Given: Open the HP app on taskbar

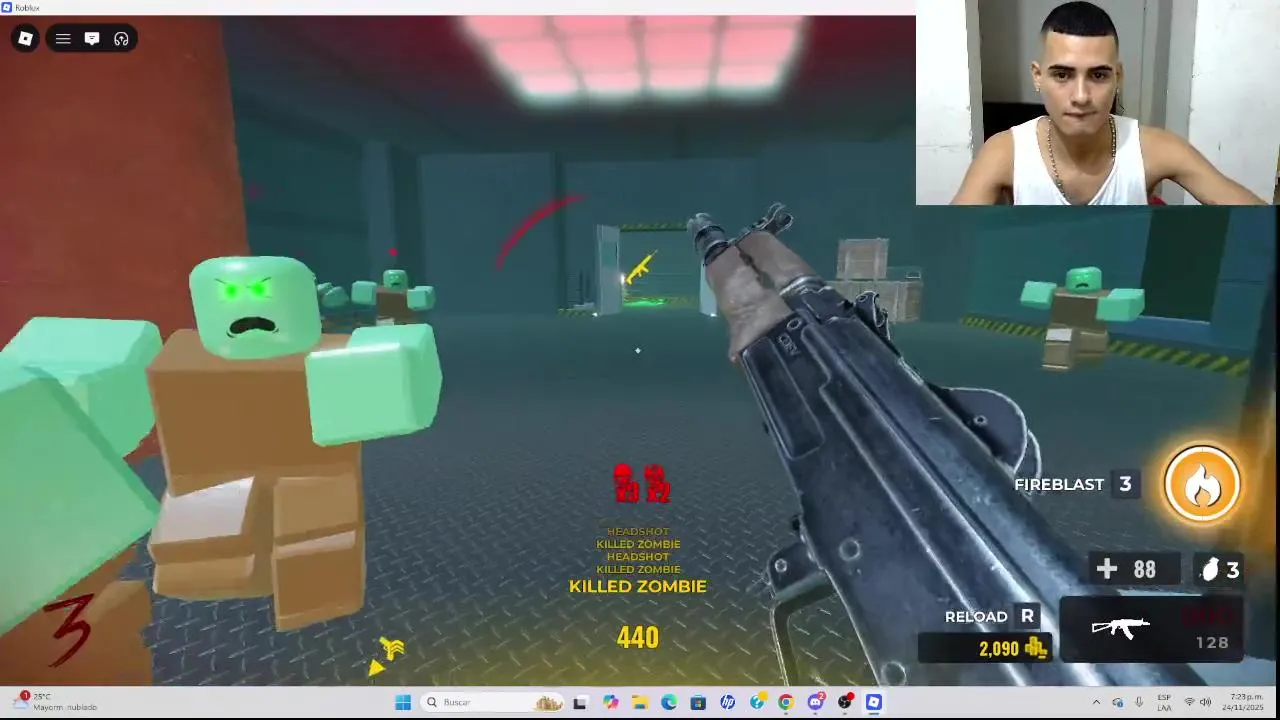Looking at the screenshot, I should [727, 702].
